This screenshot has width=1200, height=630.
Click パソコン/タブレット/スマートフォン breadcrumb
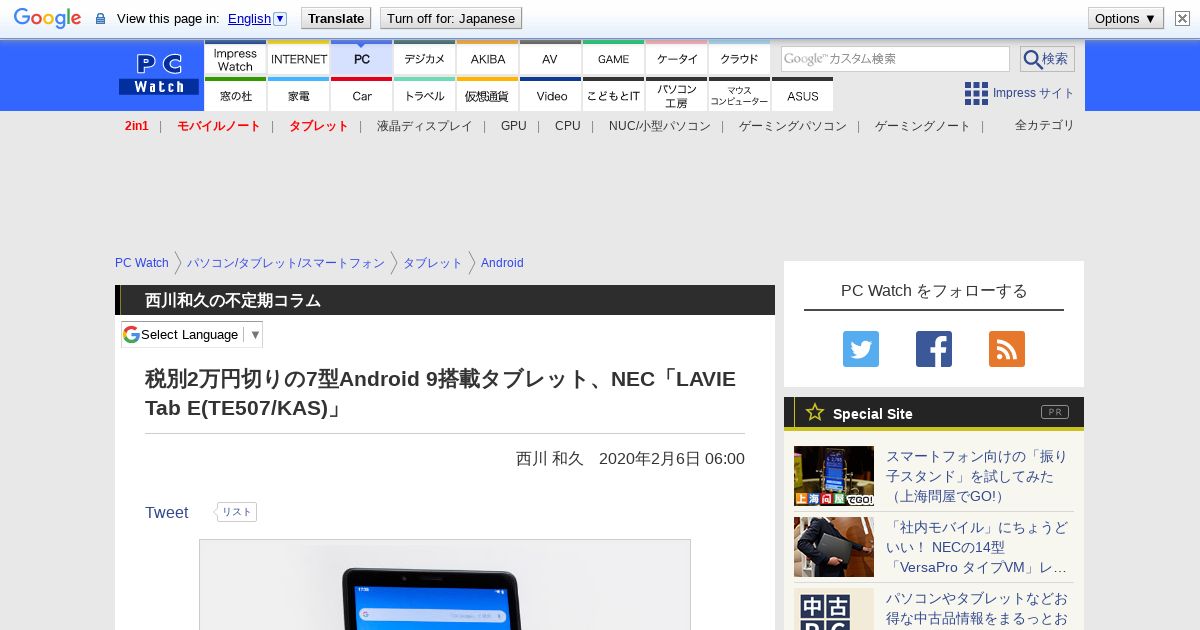click(x=286, y=263)
